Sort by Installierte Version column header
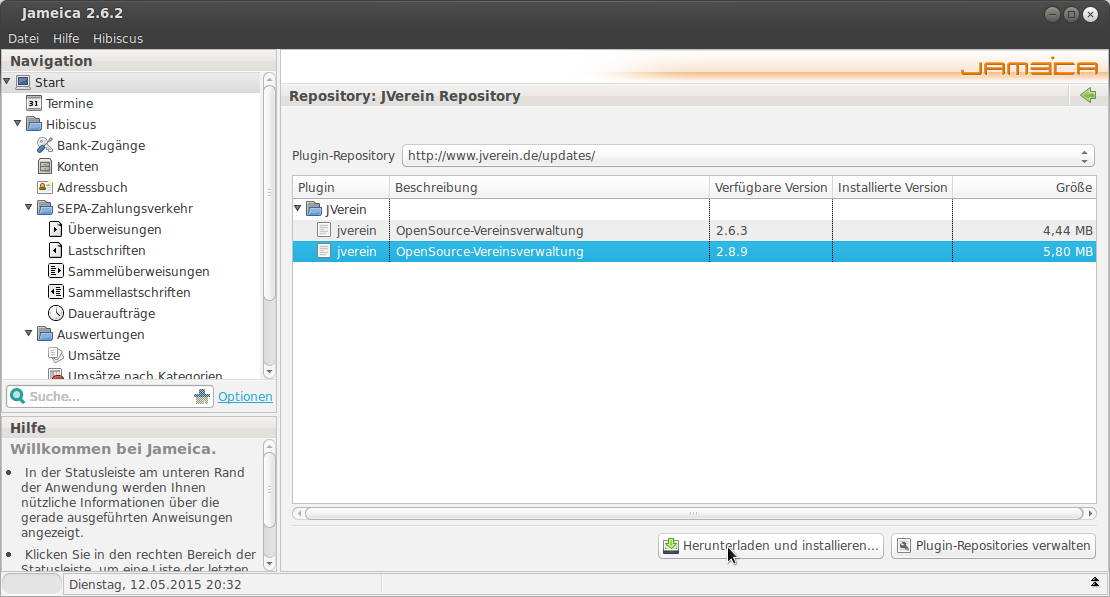This screenshot has height=597, width=1110. point(893,188)
